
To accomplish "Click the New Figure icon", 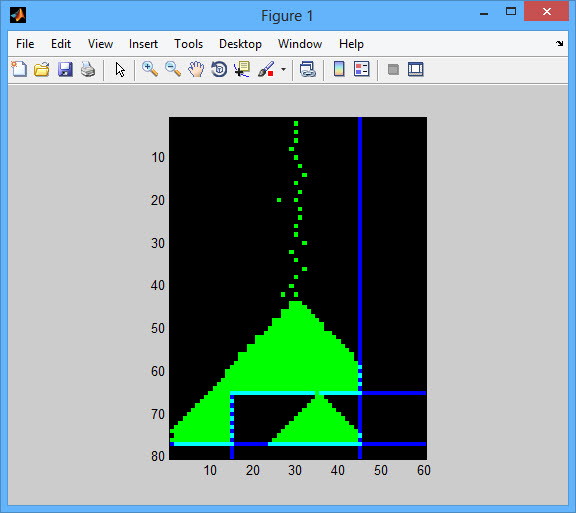I will pos(19,69).
